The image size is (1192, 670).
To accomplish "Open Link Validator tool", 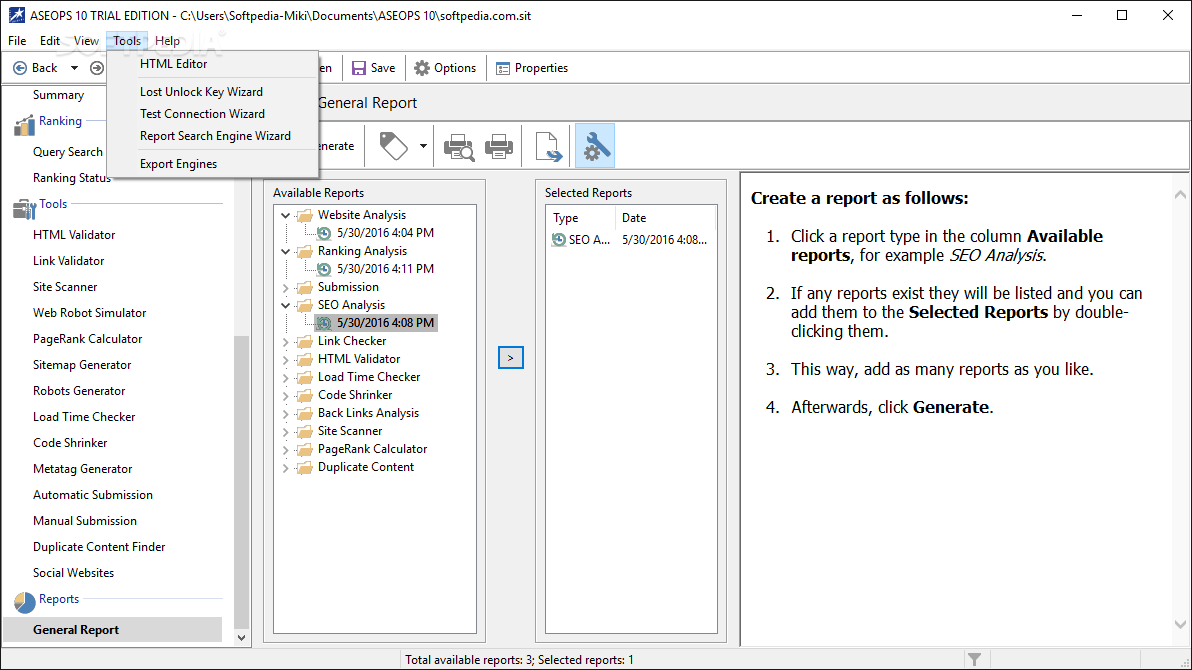I will (x=68, y=261).
